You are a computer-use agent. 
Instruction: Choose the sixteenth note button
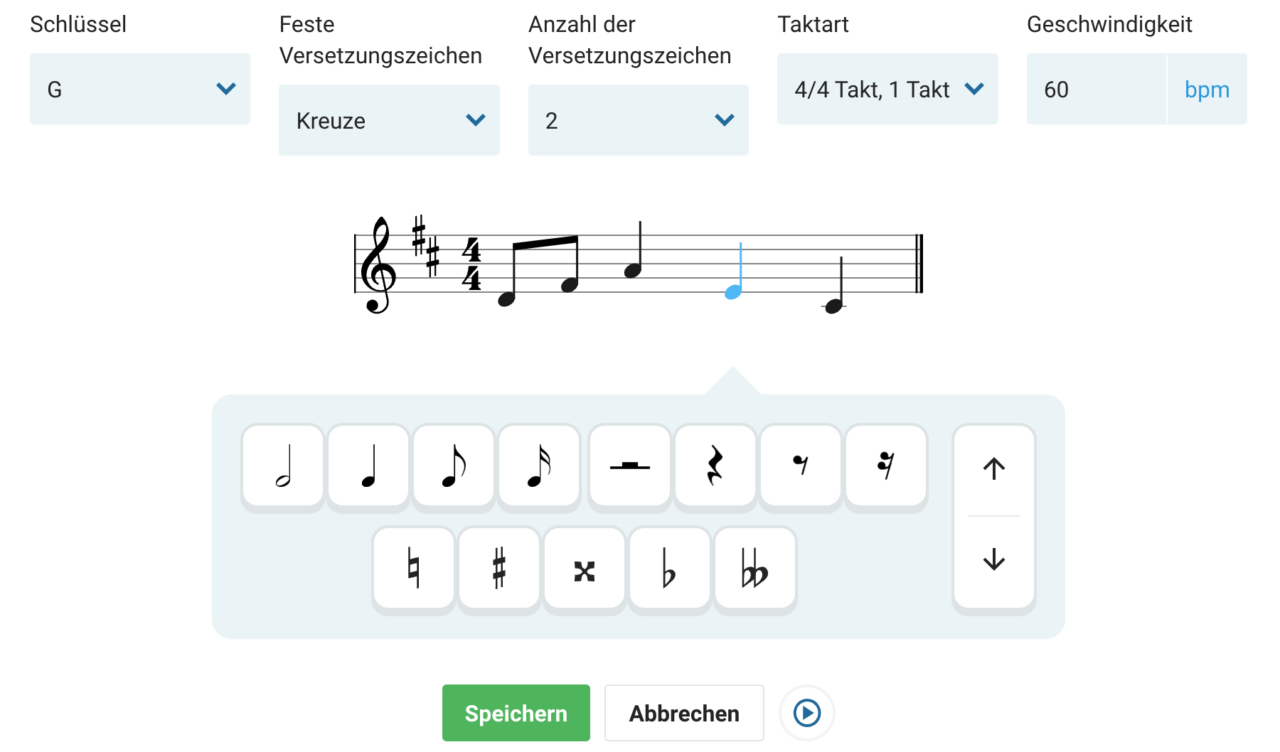click(x=540, y=466)
